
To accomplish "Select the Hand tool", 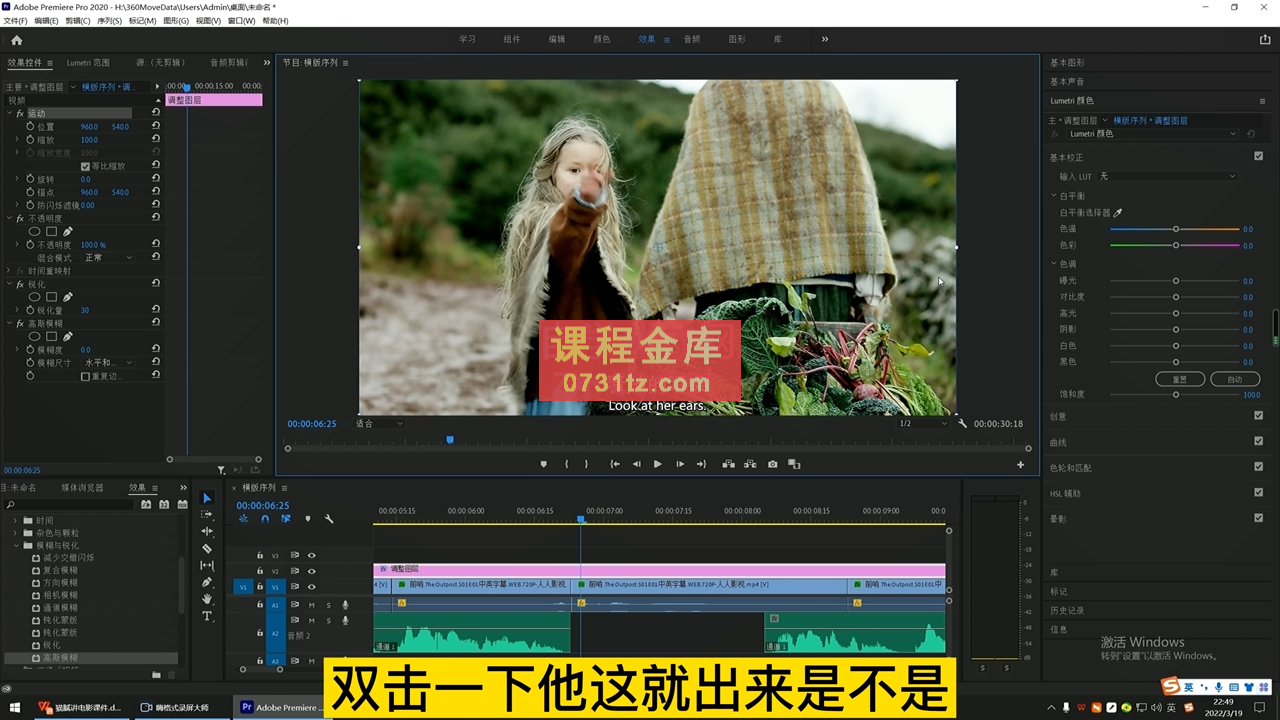I will (x=207, y=599).
